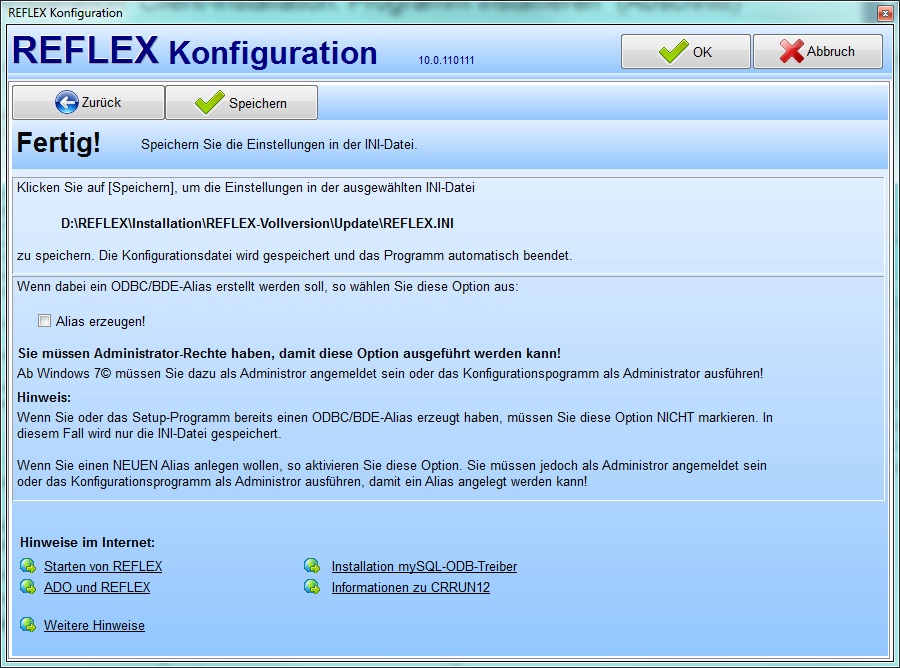Click the red X icon on Abbruch
The width and height of the screenshot is (900, 668).
[792, 51]
